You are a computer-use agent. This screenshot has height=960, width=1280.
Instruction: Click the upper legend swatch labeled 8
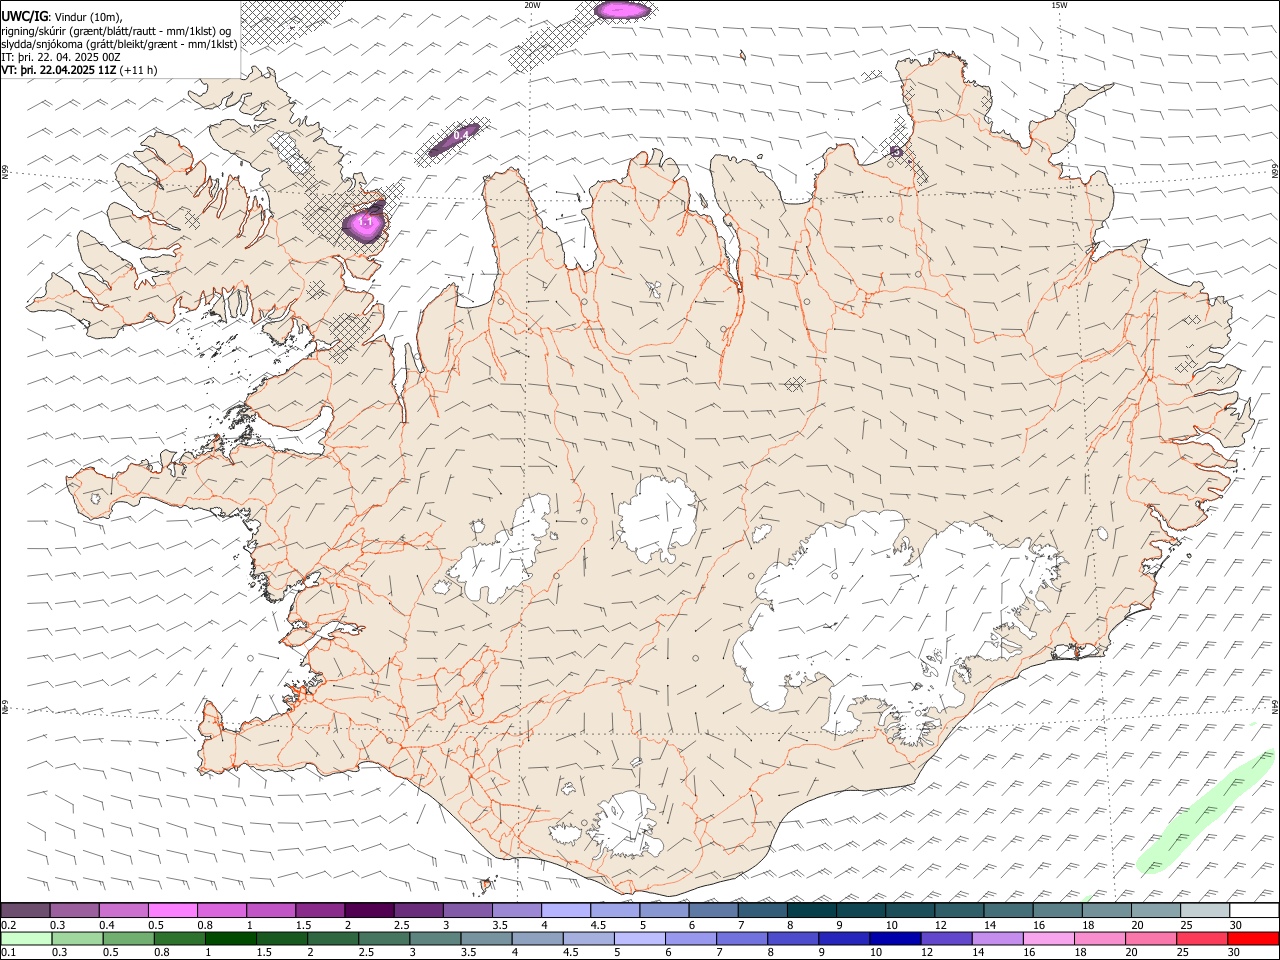click(x=811, y=910)
